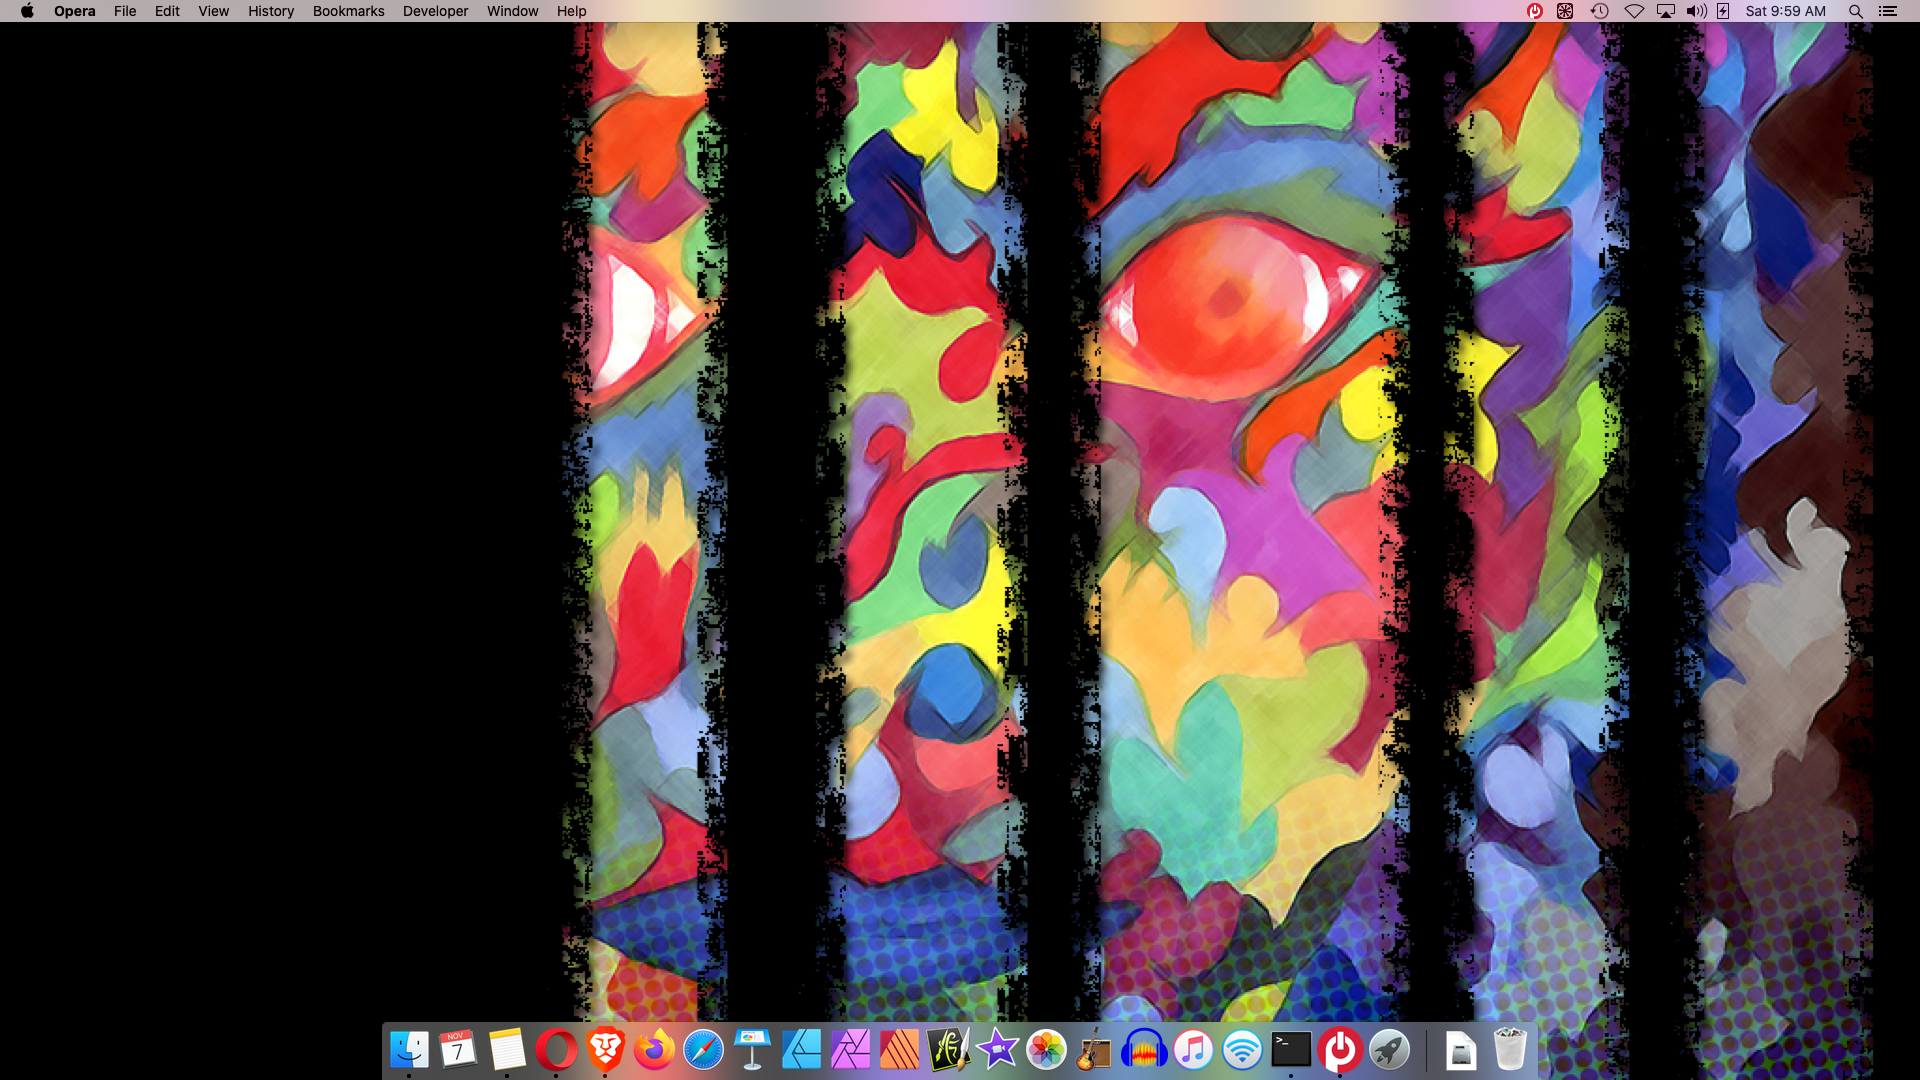Launch GarageBand from the Dock

(1095, 1050)
